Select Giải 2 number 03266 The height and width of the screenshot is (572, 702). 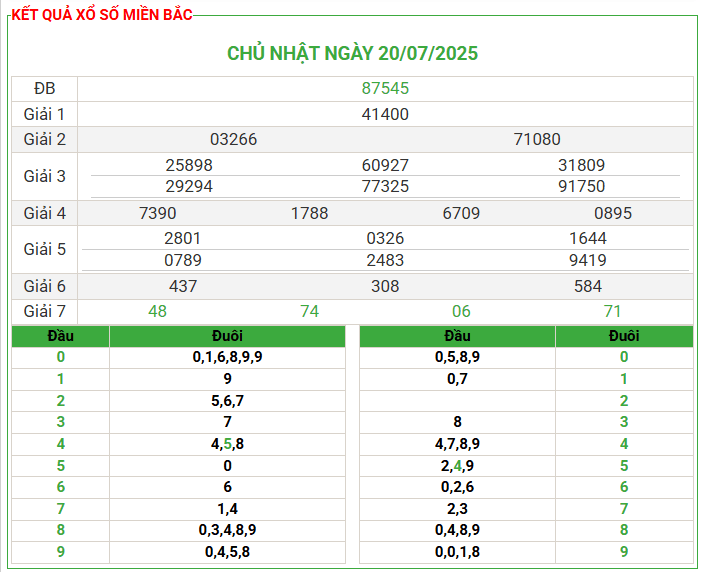pyautogui.click(x=233, y=139)
